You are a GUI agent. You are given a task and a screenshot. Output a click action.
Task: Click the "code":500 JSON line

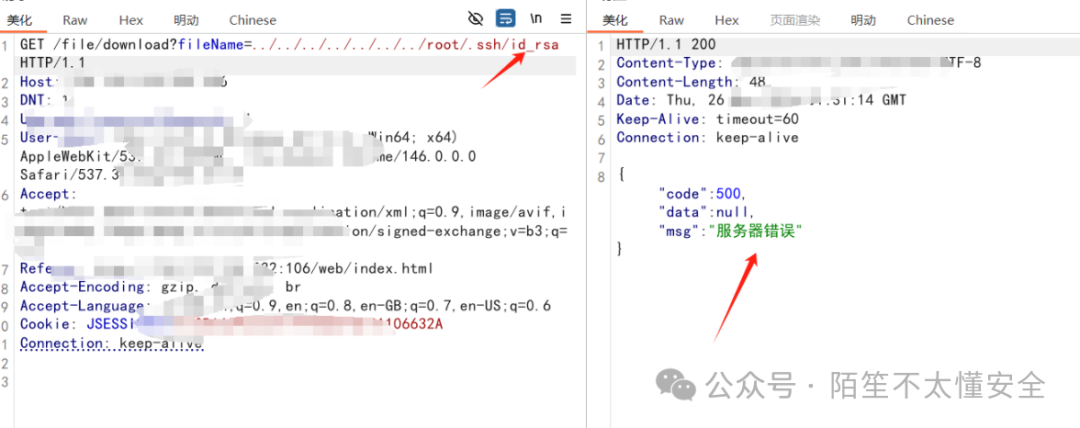tap(702, 194)
